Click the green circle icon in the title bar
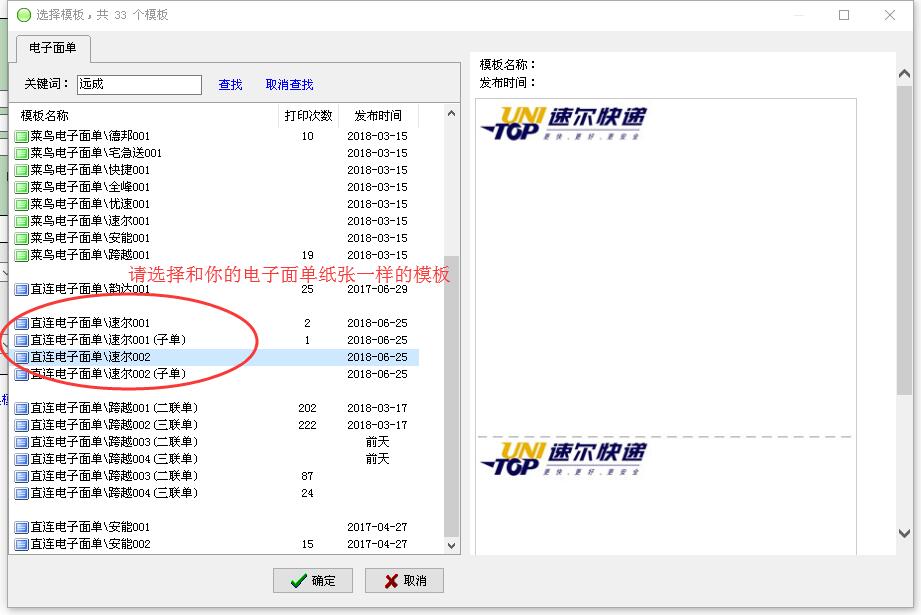The image size is (921, 615). click(23, 15)
